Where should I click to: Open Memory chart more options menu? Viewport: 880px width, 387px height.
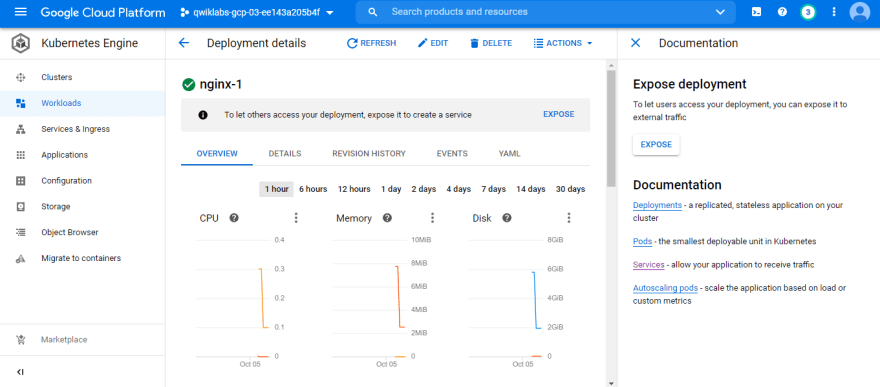click(432, 218)
